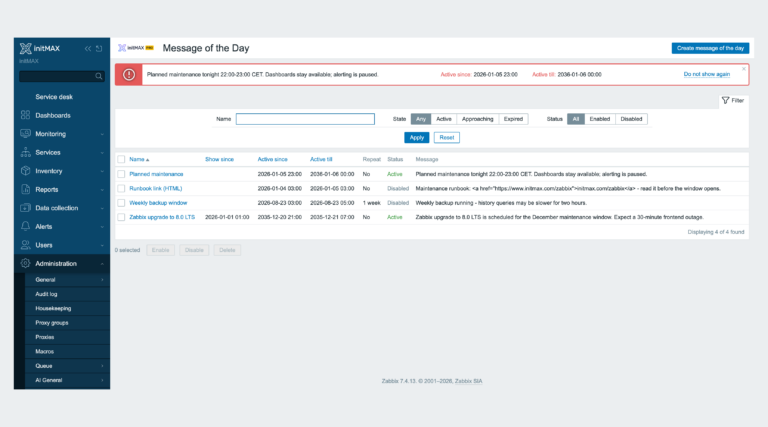Expand the Data collection menu chevron
The width and height of the screenshot is (768, 427).
tap(102, 208)
